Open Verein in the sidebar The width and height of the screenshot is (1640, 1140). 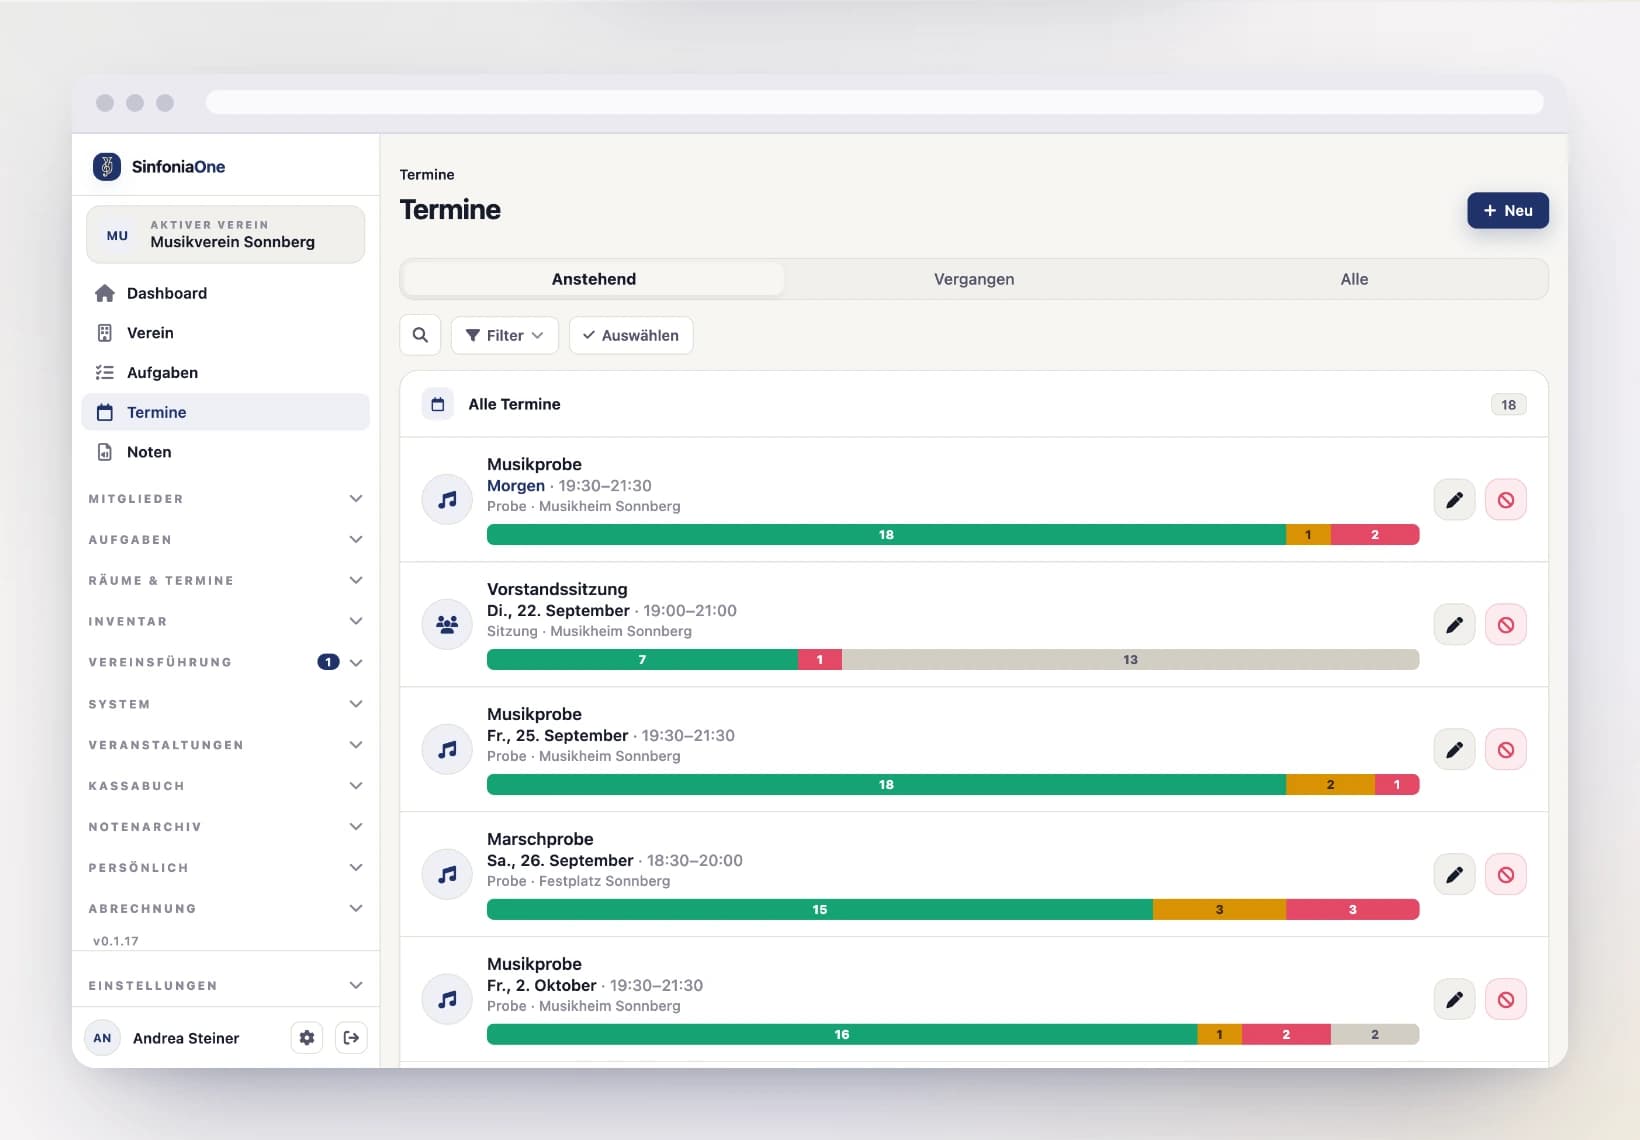pos(226,333)
